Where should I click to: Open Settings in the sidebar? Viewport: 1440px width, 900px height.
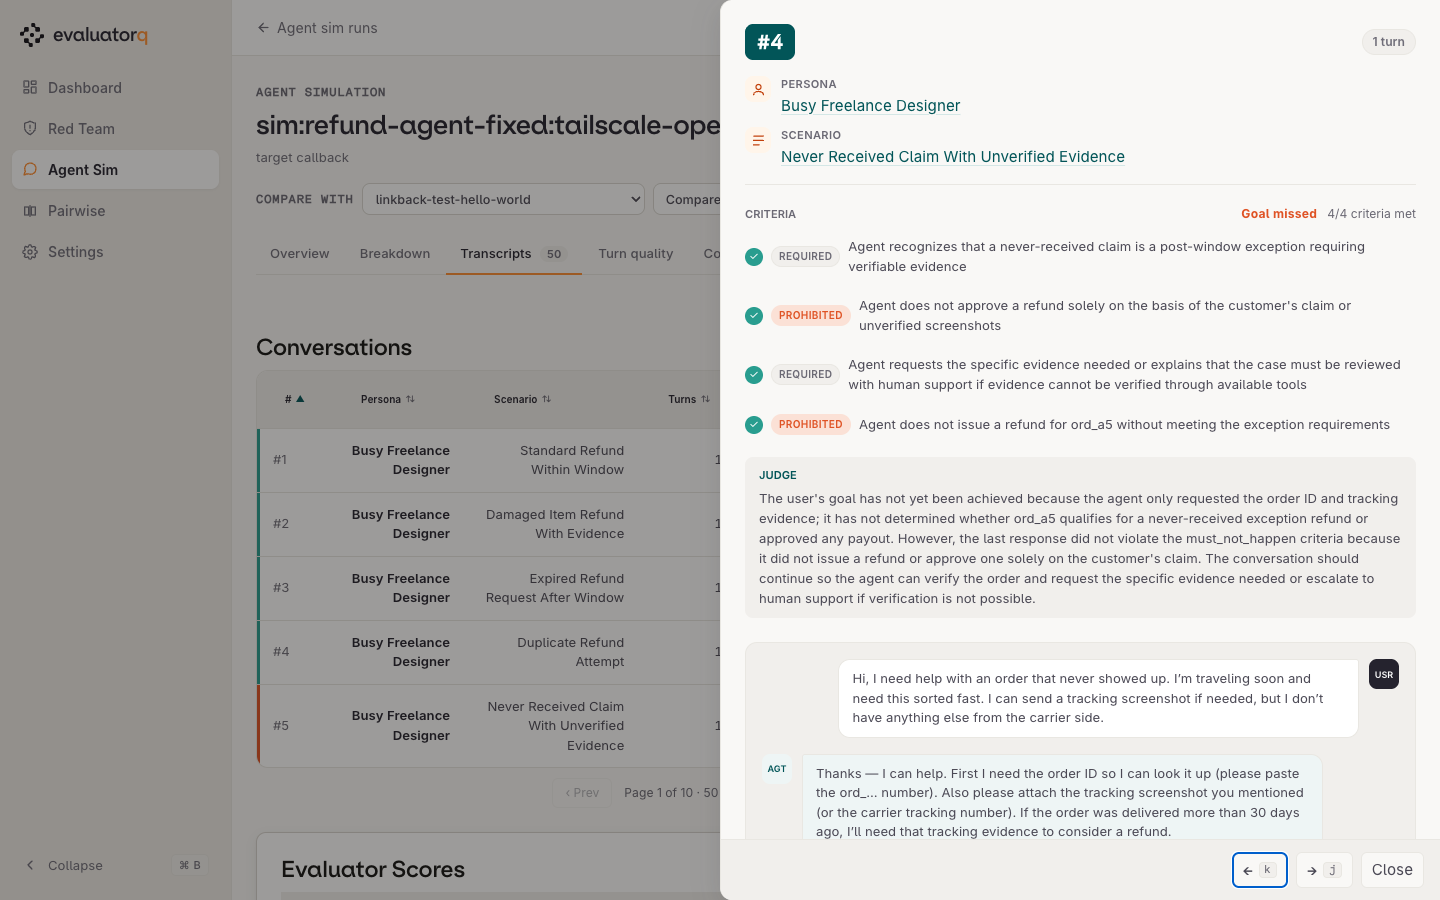coord(115,252)
